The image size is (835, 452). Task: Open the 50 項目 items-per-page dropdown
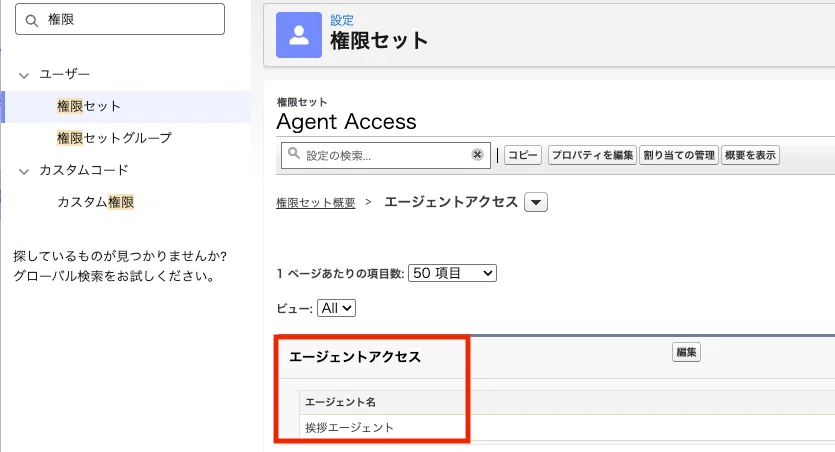[452, 273]
